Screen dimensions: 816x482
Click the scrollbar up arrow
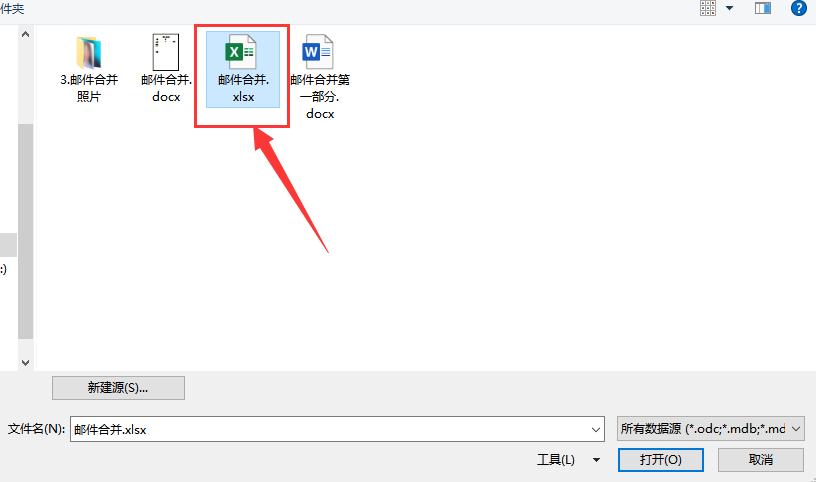(26, 34)
